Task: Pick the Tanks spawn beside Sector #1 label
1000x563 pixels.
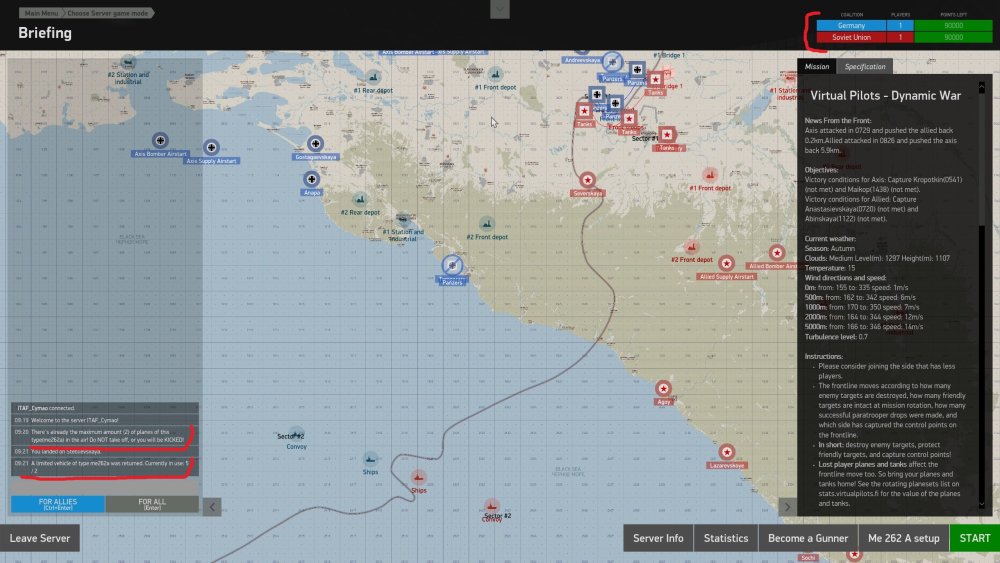Action: (667, 135)
